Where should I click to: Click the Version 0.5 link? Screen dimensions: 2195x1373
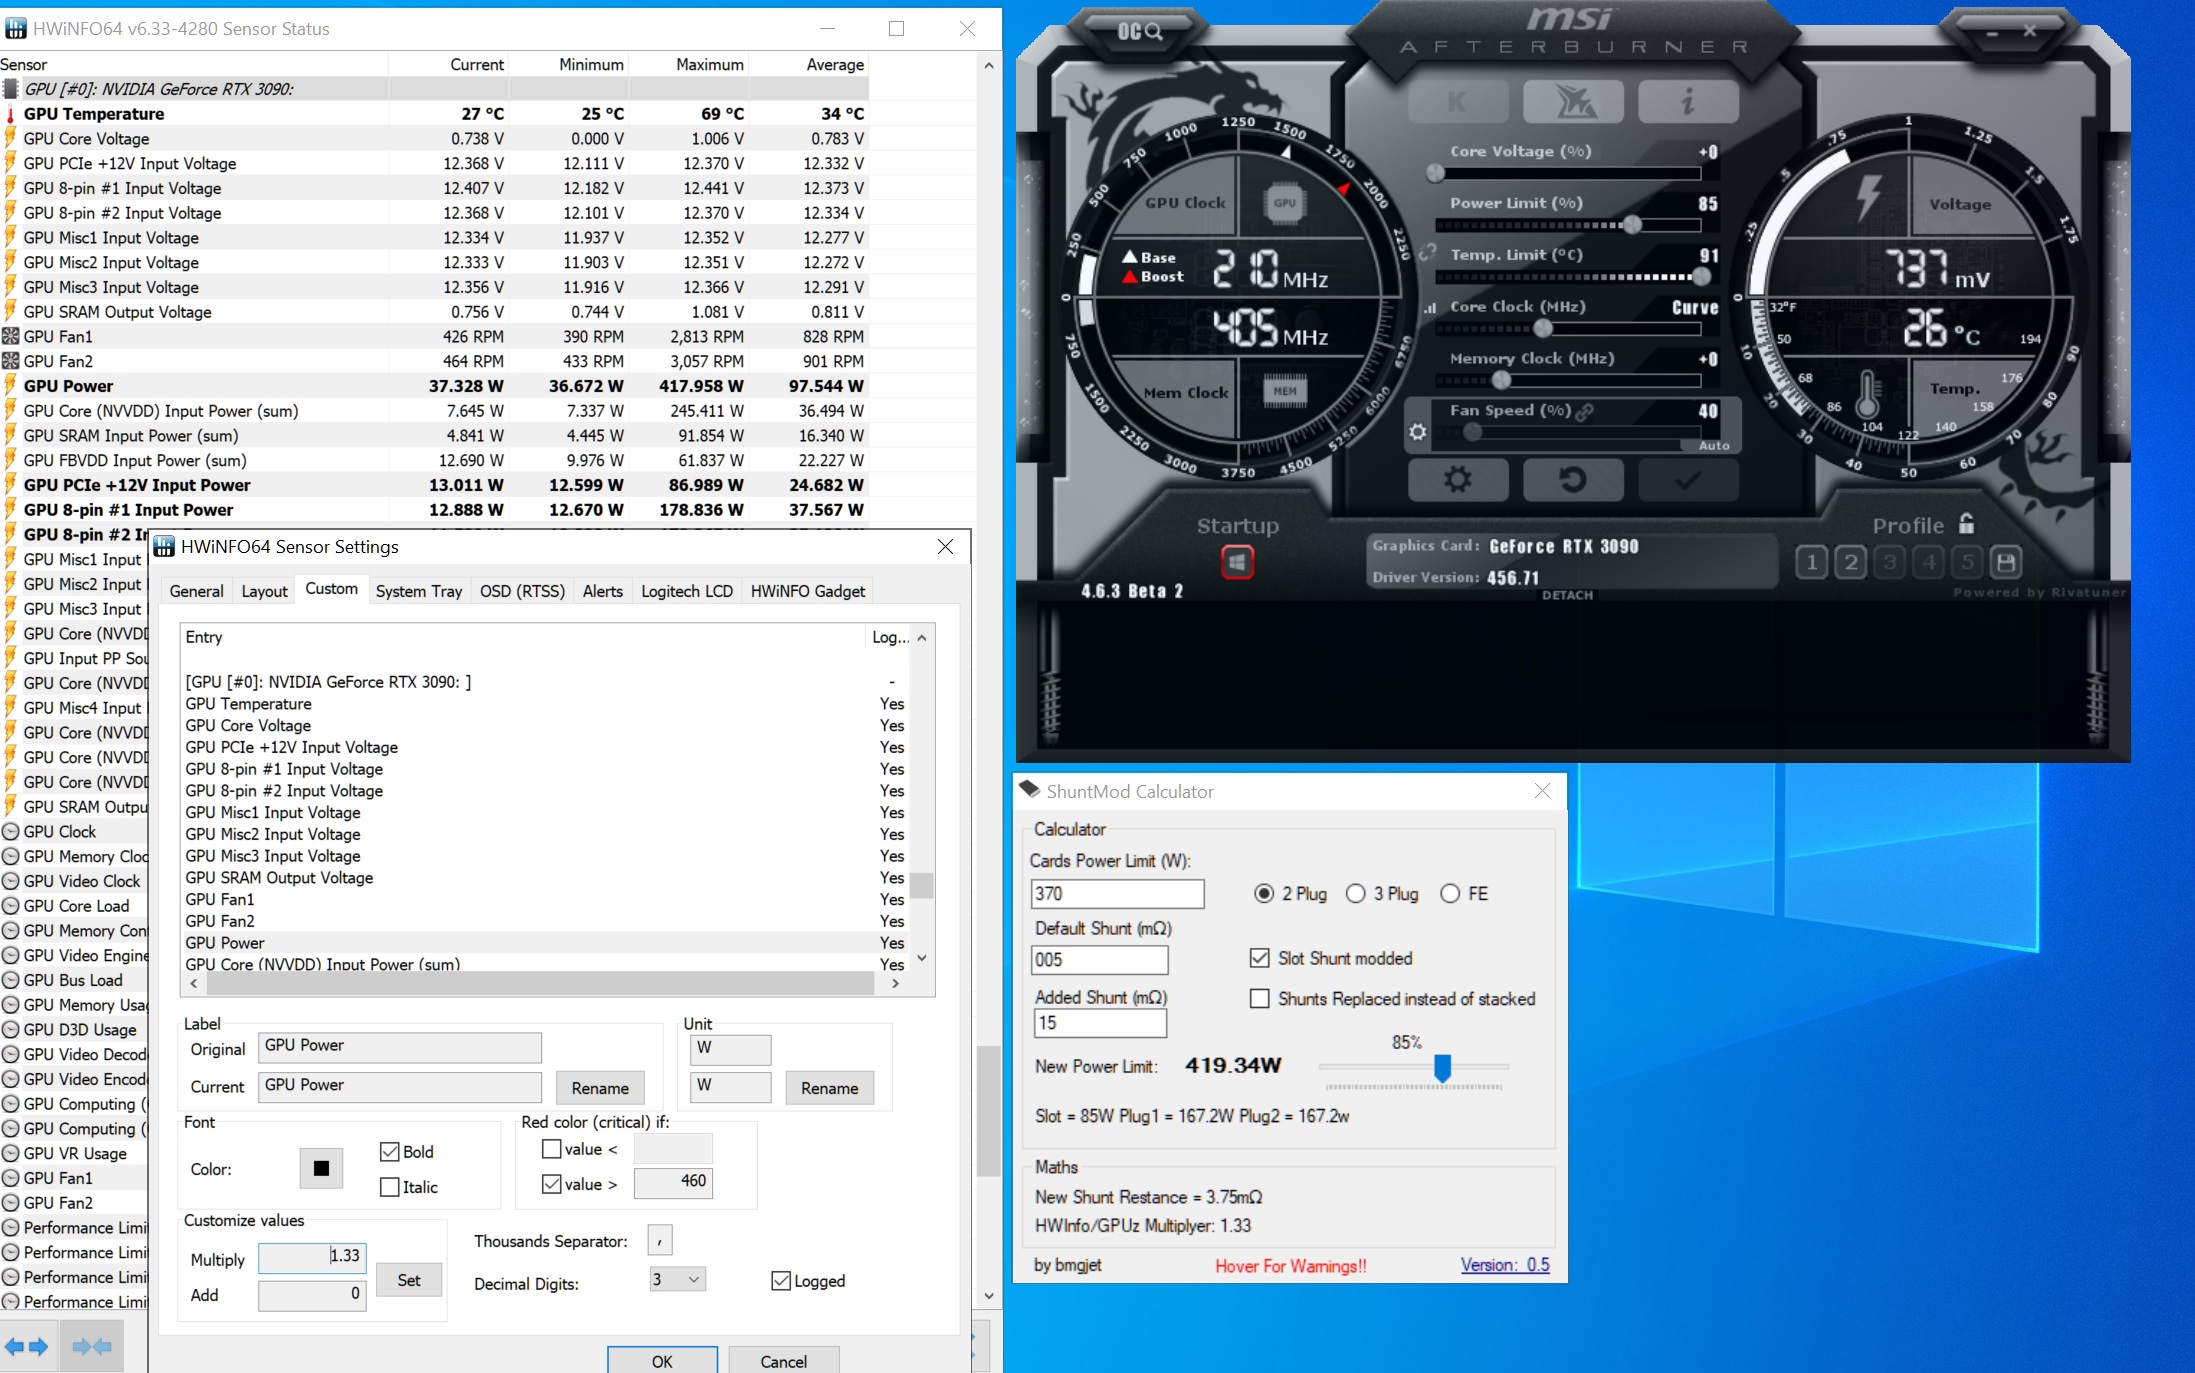tap(1504, 1265)
